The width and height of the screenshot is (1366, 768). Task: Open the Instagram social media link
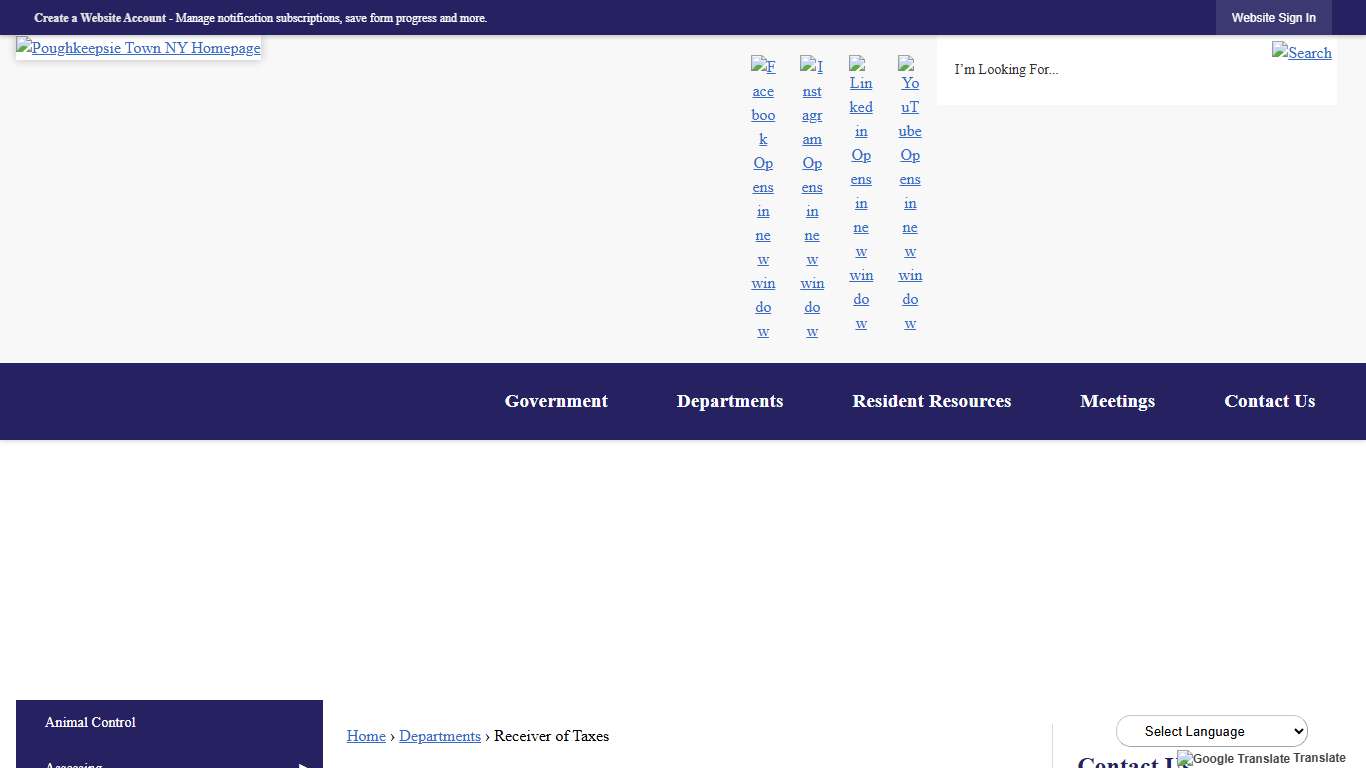coord(812,198)
